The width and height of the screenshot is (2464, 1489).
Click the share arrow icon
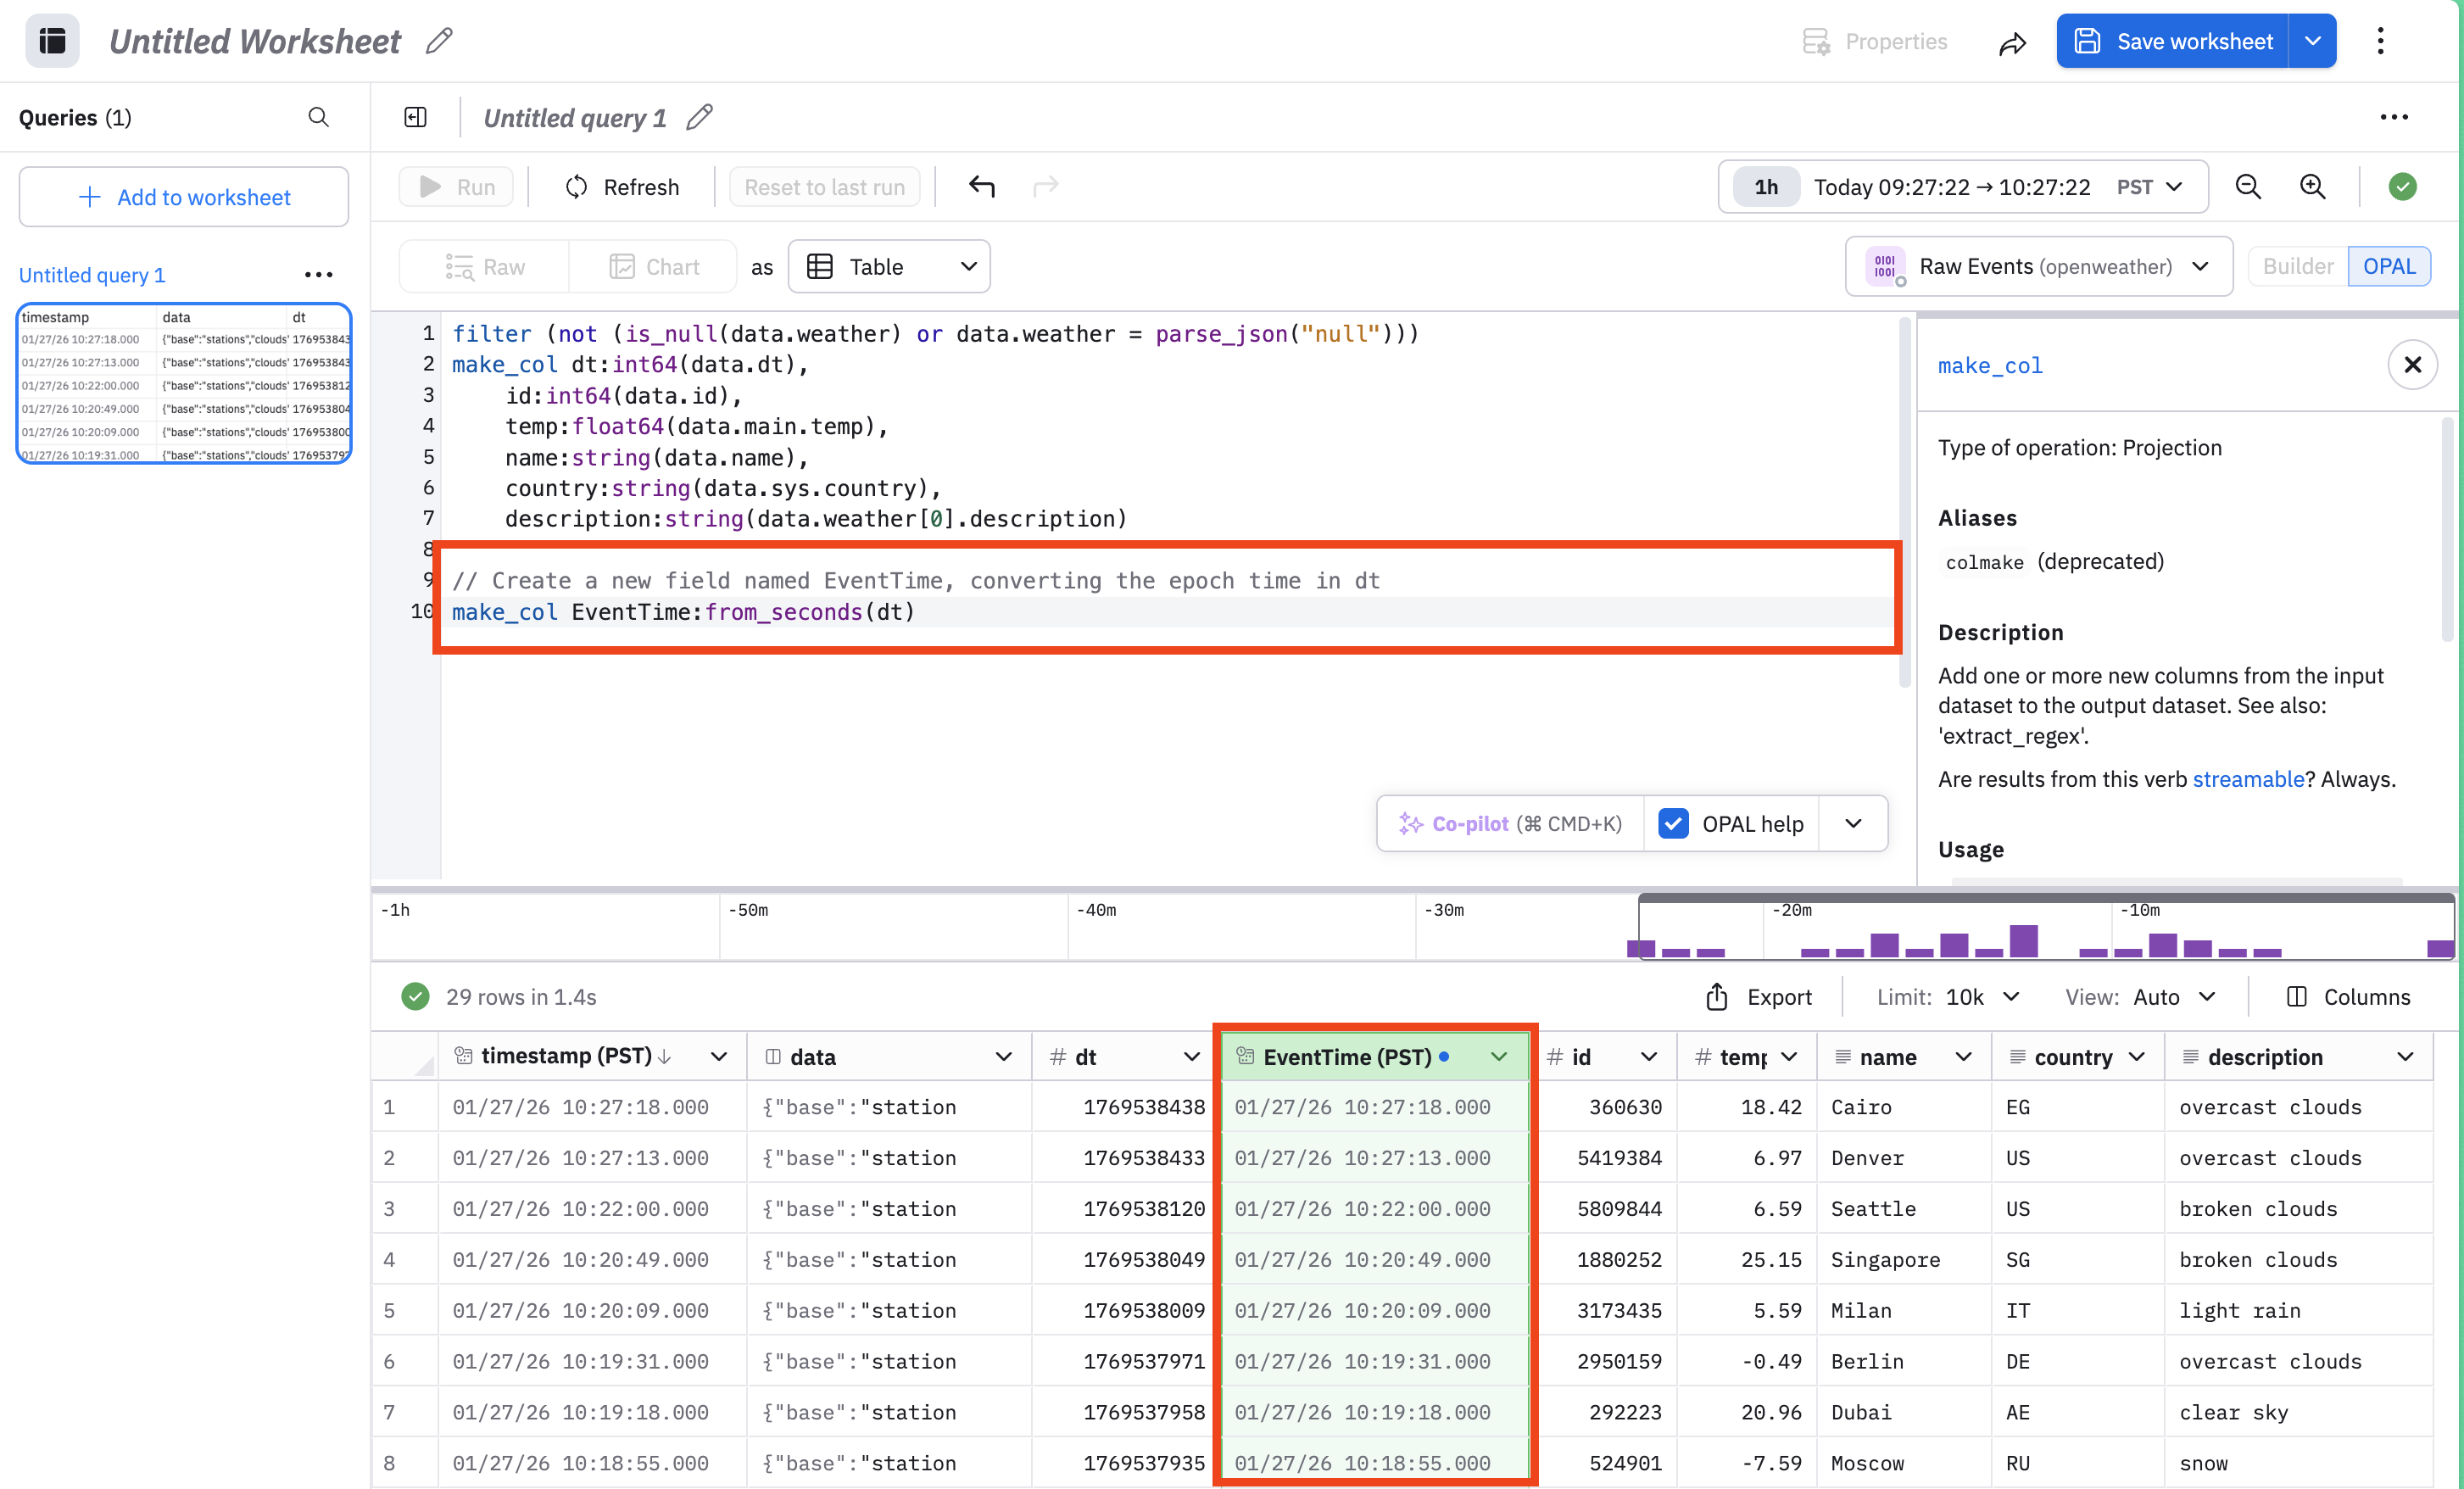point(2012,42)
